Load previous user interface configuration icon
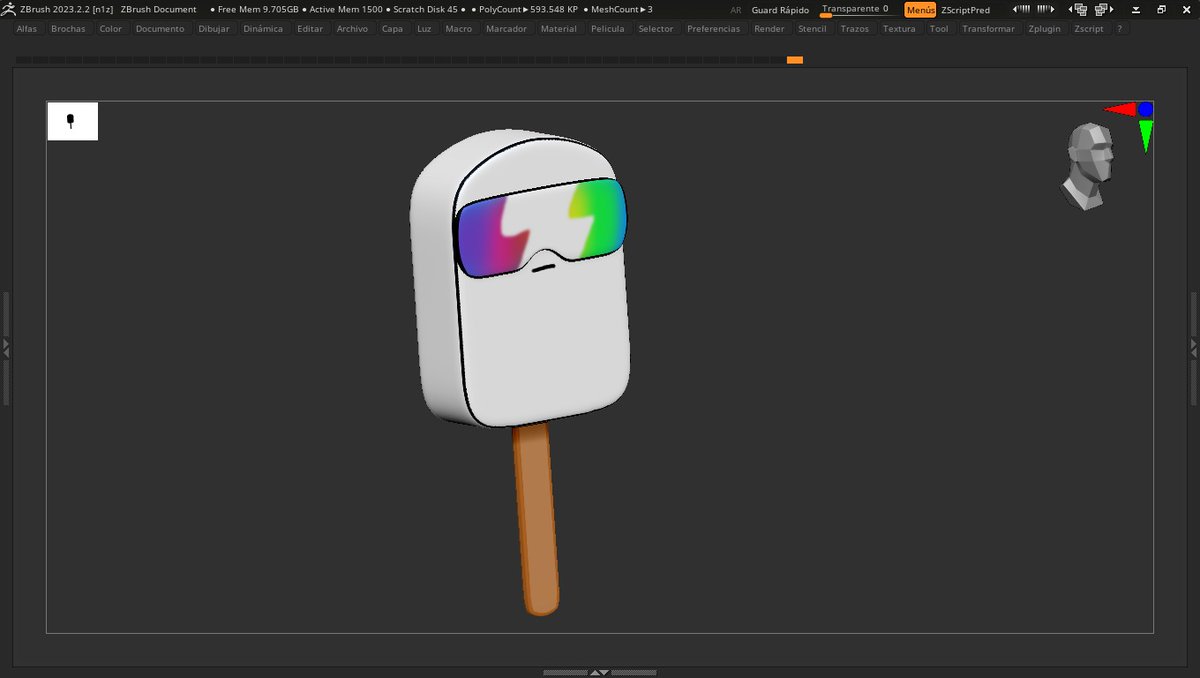 (1078, 9)
